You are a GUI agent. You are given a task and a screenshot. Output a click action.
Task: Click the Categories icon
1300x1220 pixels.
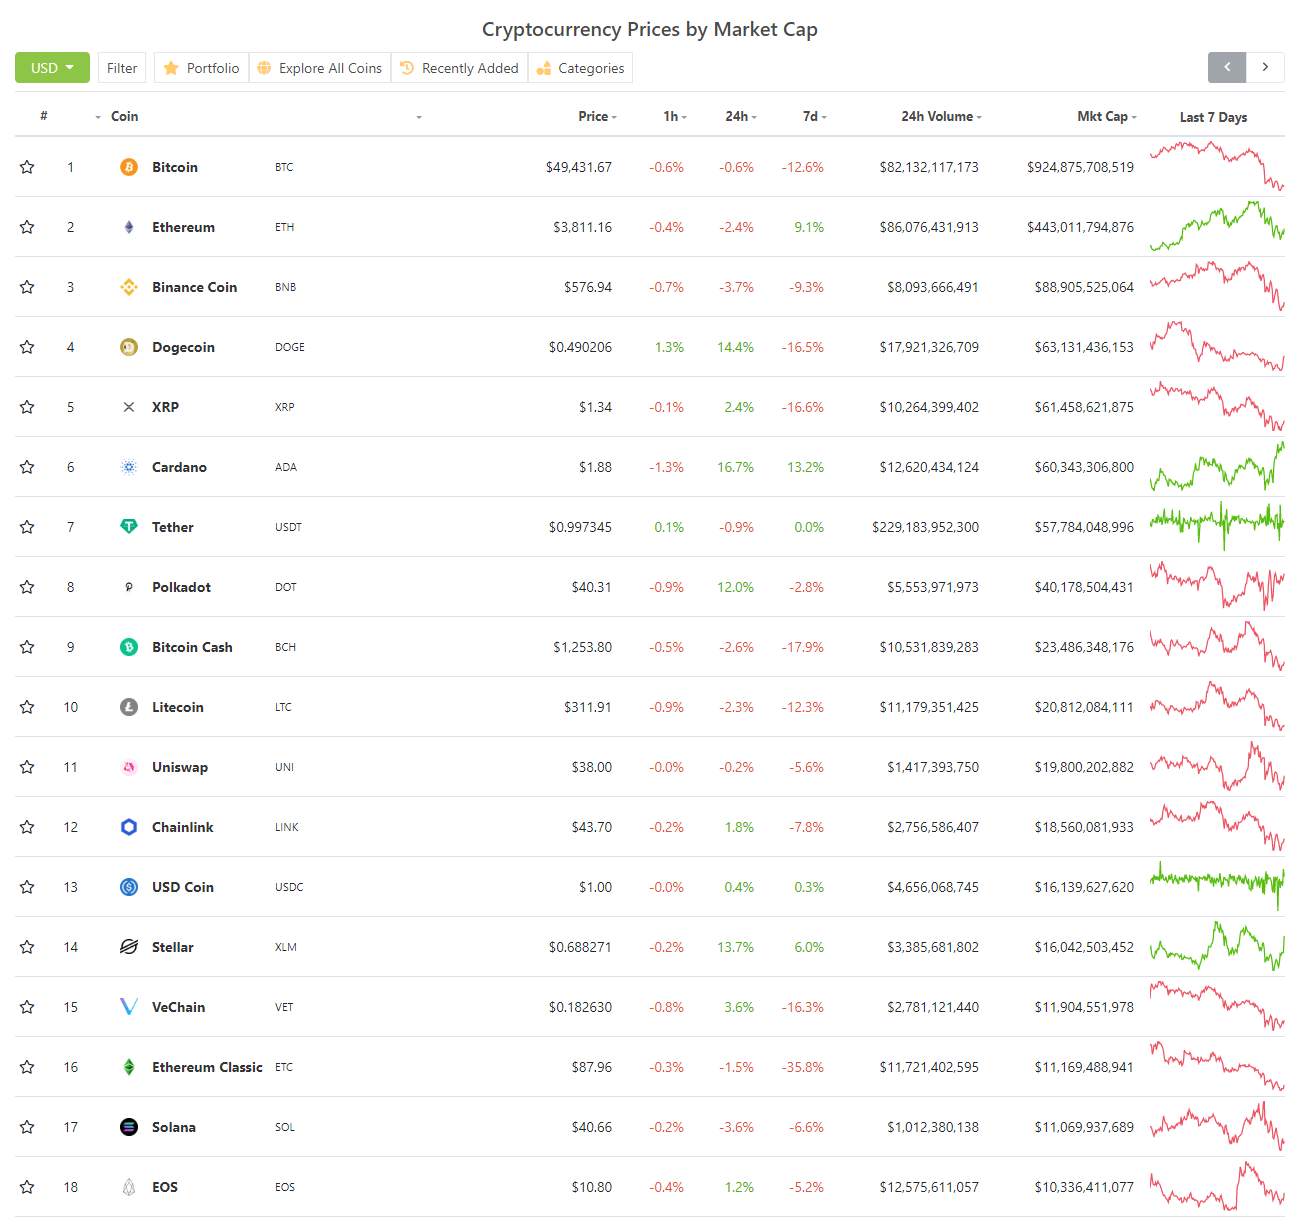click(544, 67)
